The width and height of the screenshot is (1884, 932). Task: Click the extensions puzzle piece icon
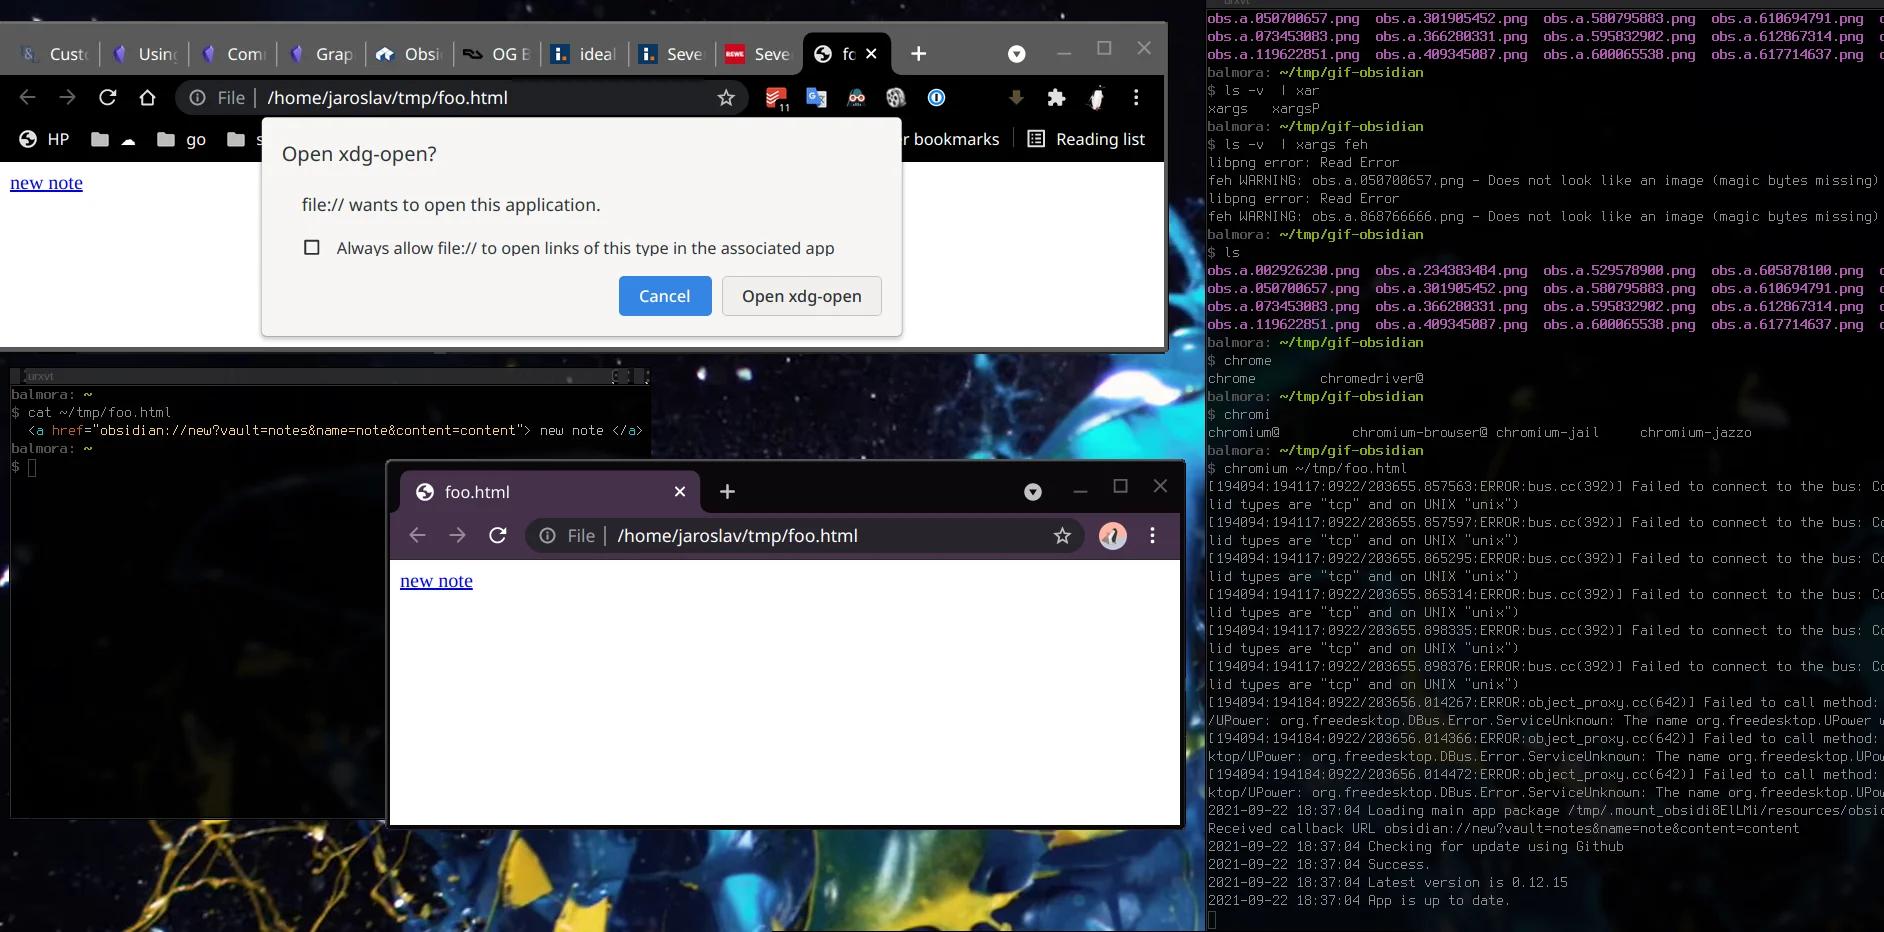coord(1057,98)
